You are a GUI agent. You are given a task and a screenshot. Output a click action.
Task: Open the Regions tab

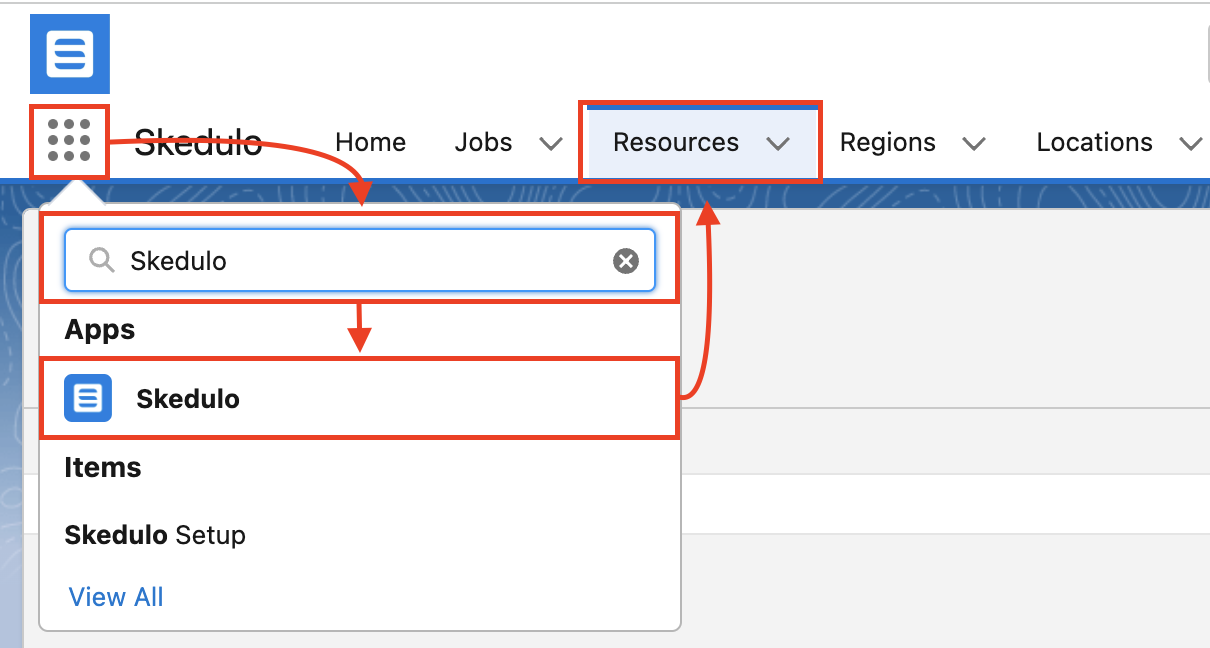tap(887, 143)
